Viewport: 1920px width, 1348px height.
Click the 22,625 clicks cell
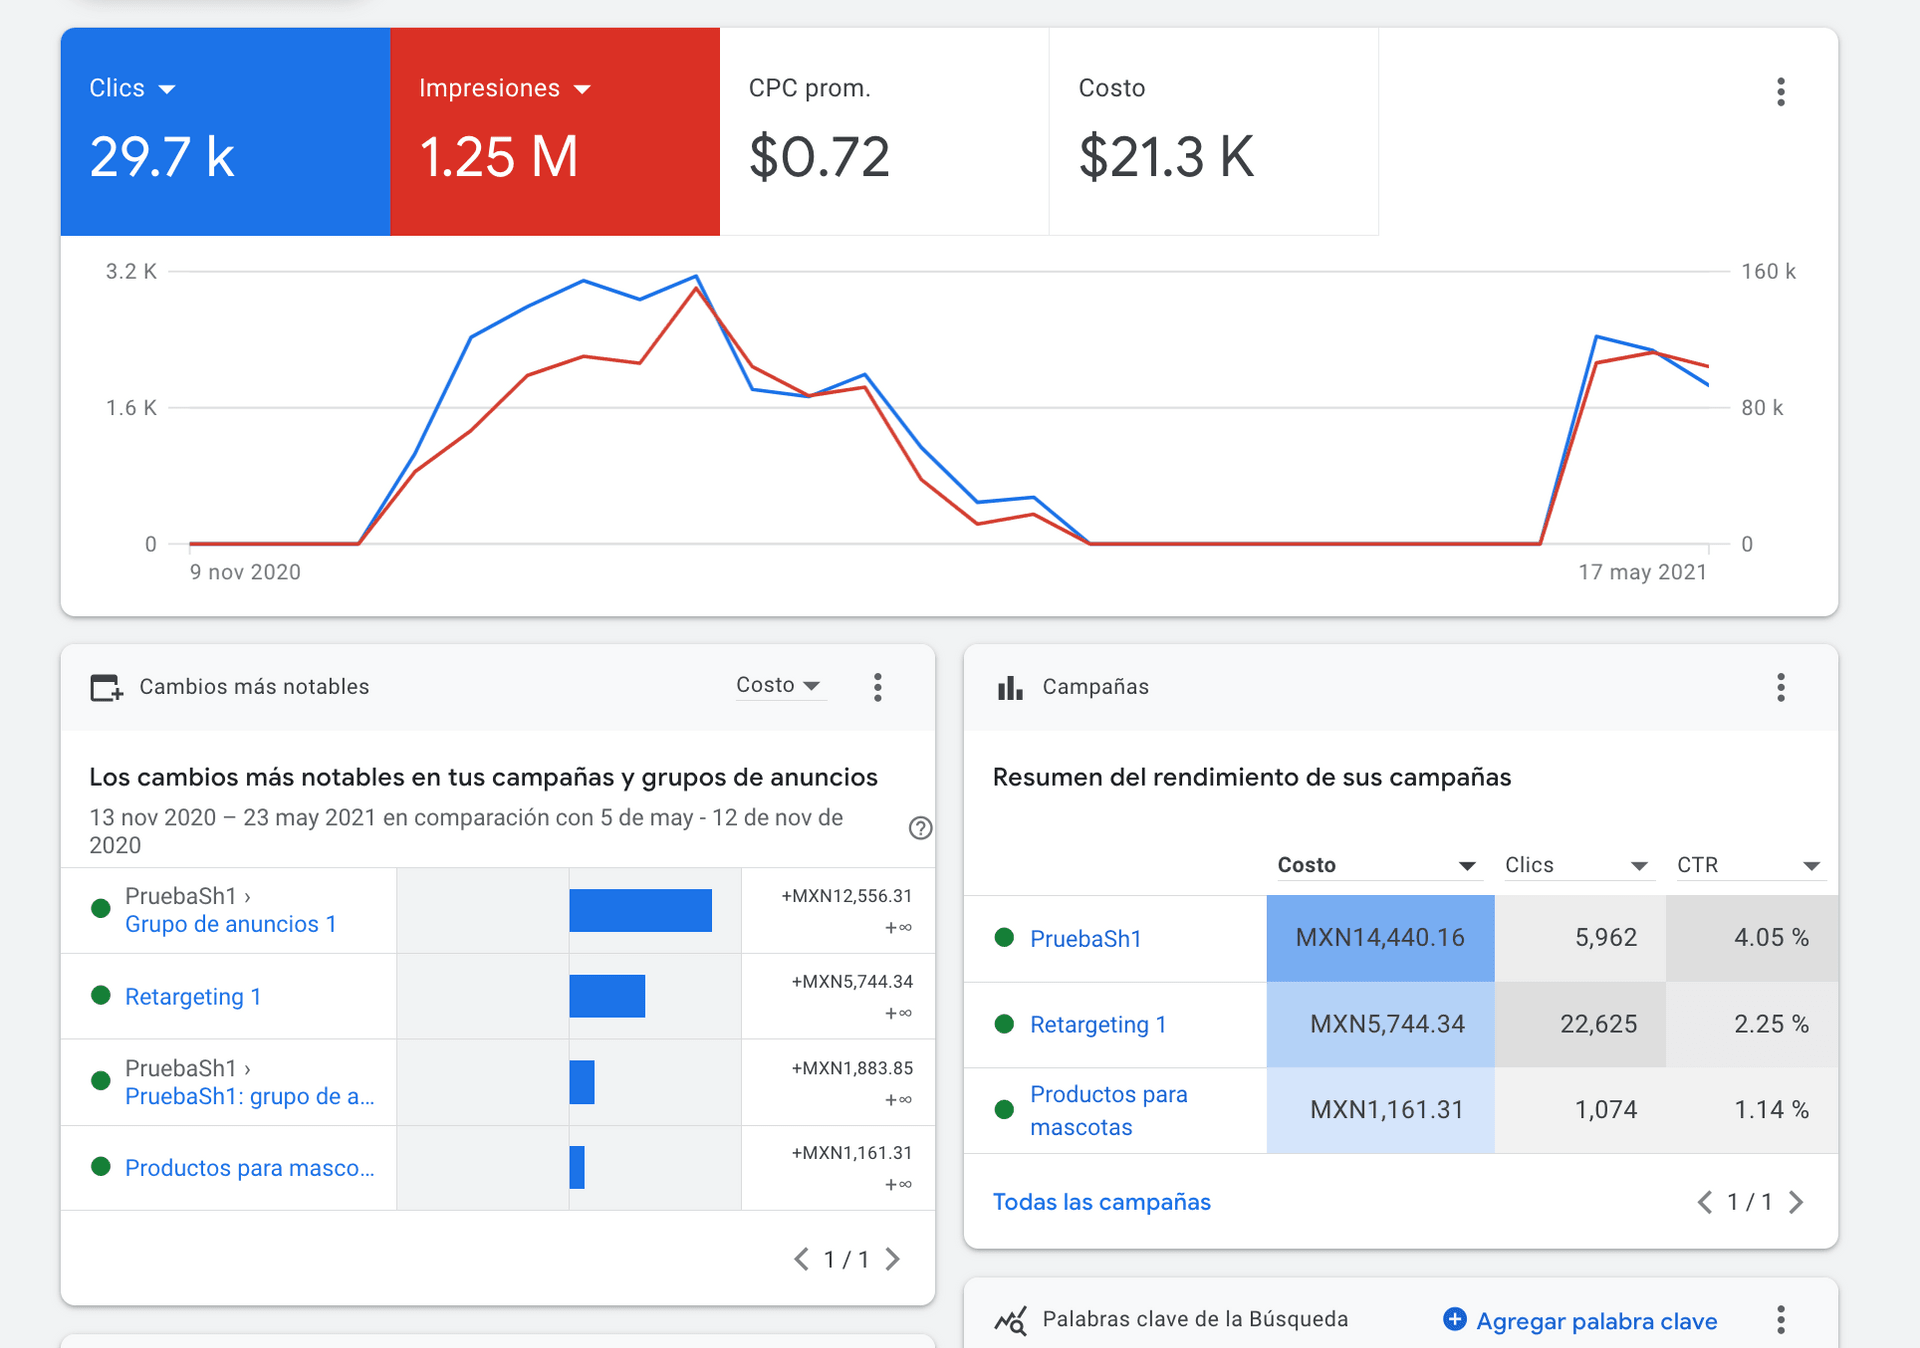pyautogui.click(x=1580, y=1024)
